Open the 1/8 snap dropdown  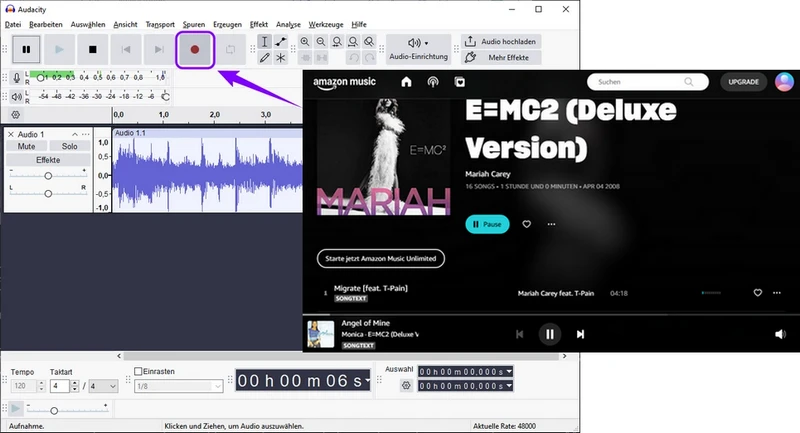(179, 386)
